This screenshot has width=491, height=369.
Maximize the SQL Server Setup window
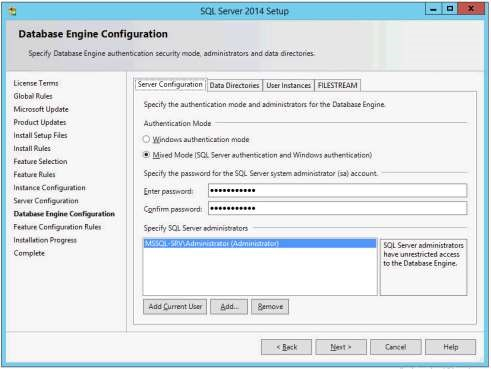(450, 9)
